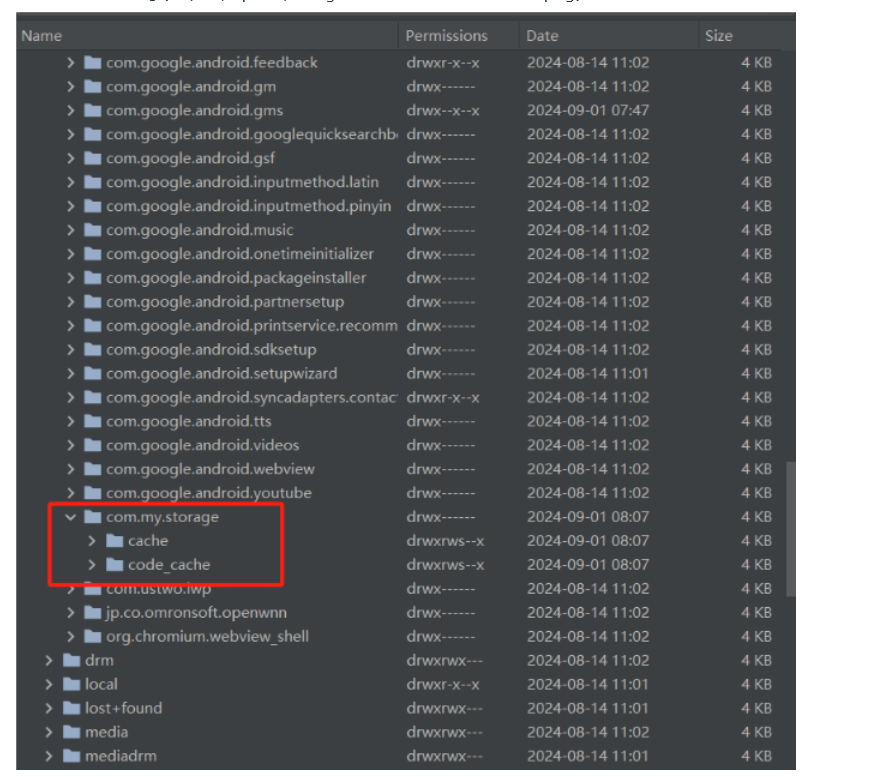Image resolution: width=871 pixels, height=777 pixels.
Task: Select the cache folder name
Action: pyautogui.click(x=148, y=541)
